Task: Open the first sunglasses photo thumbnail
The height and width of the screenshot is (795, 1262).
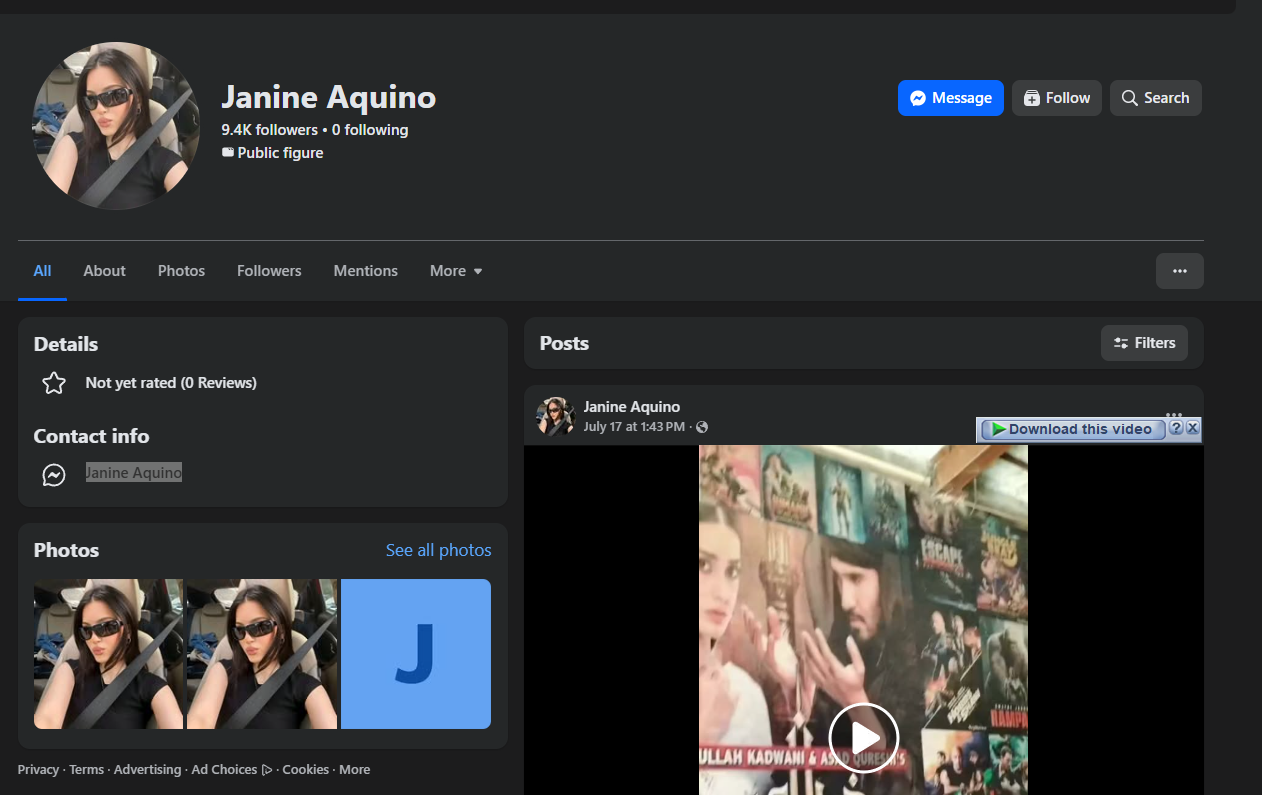Action: pos(108,654)
